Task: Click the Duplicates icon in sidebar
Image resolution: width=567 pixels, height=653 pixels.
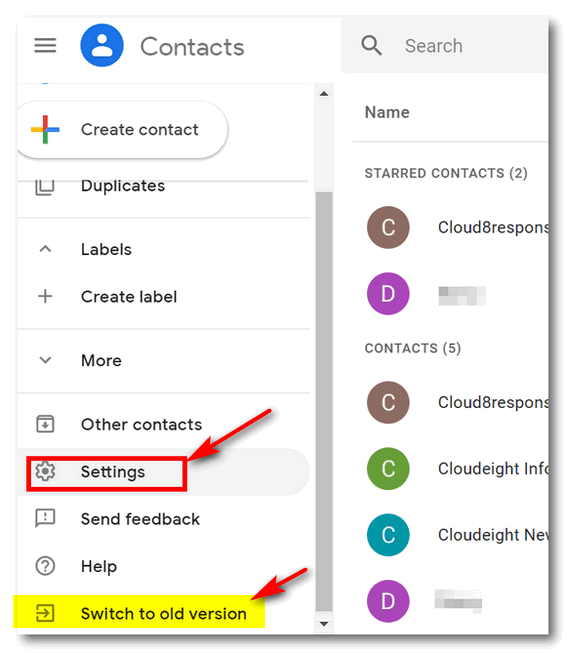Action: pos(45,187)
